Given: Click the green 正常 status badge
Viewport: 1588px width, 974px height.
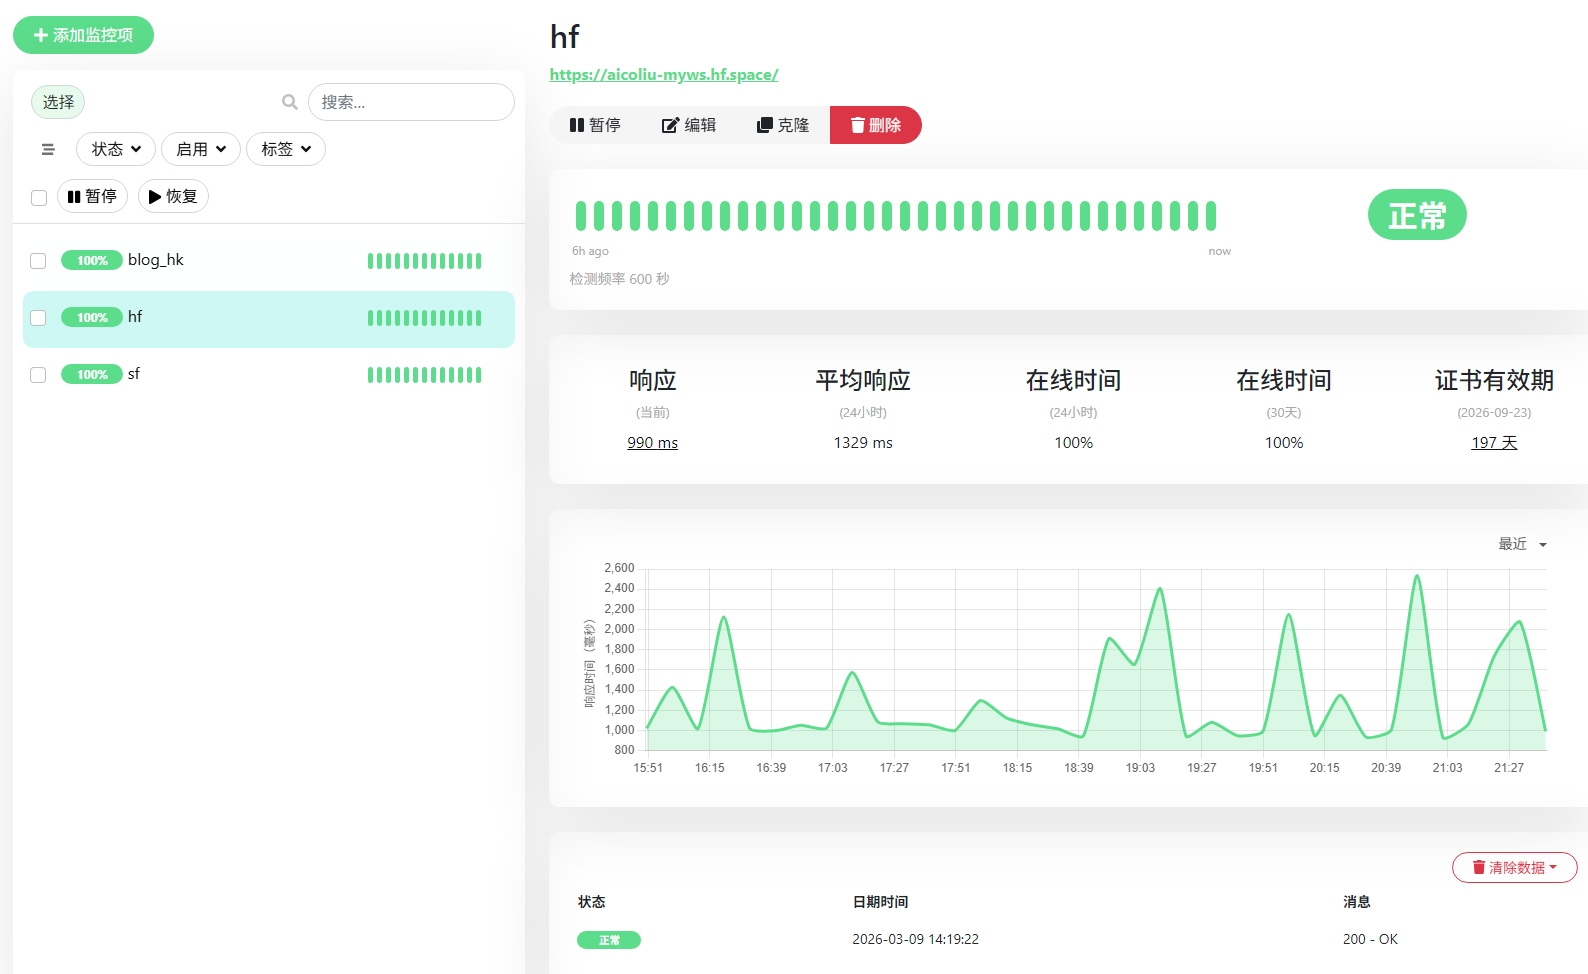Looking at the screenshot, I should point(1417,215).
